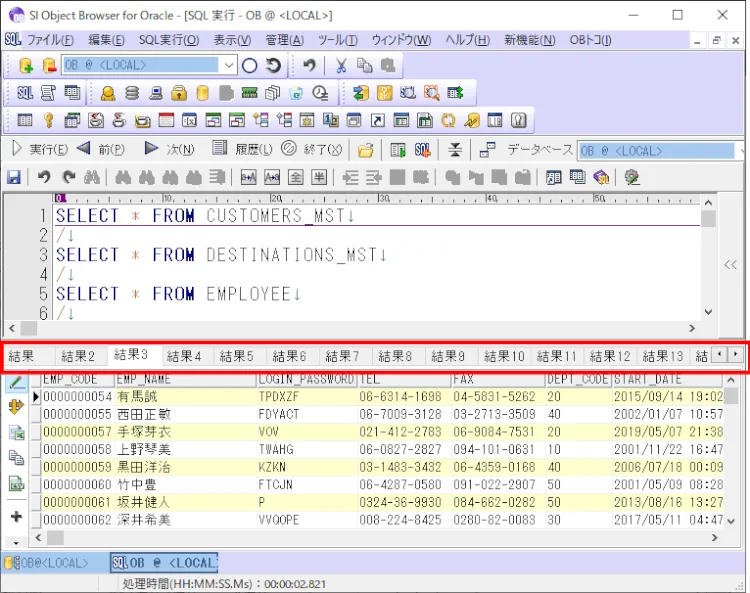Click tab strip scroll-right arrow
The height and width of the screenshot is (593, 750).
735,354
